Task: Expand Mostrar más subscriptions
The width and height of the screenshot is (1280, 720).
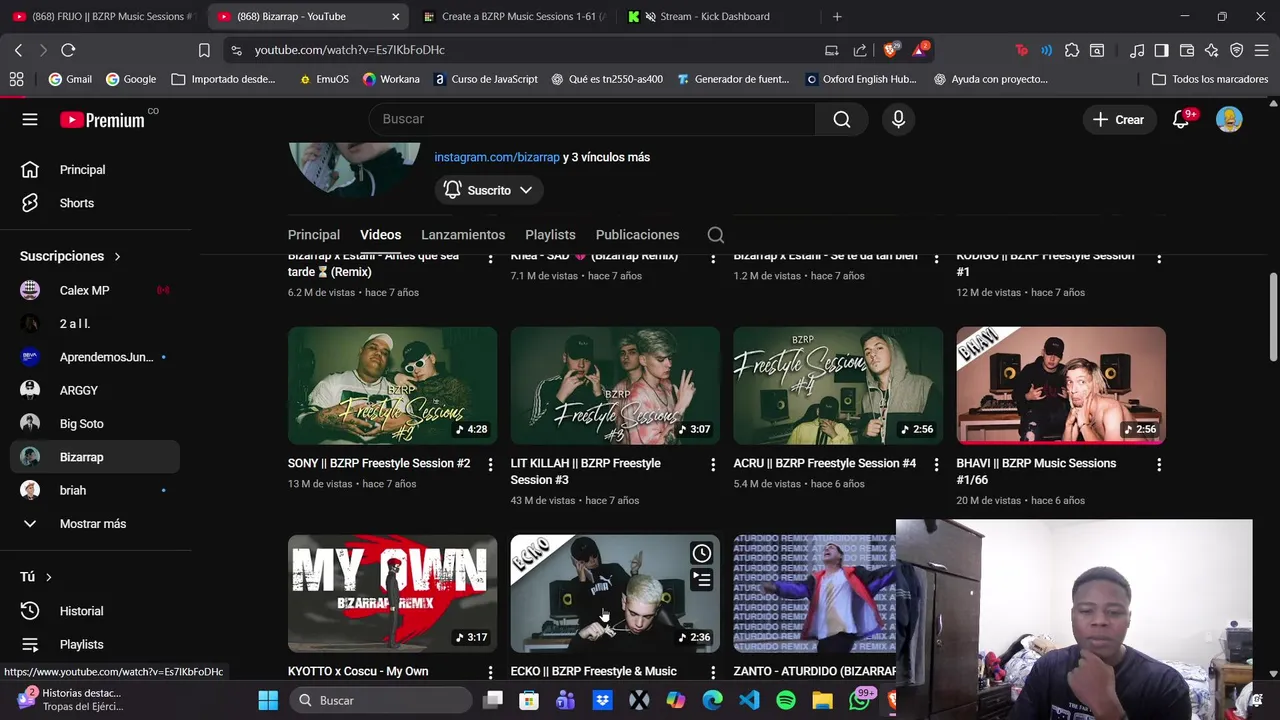Action: point(95,524)
